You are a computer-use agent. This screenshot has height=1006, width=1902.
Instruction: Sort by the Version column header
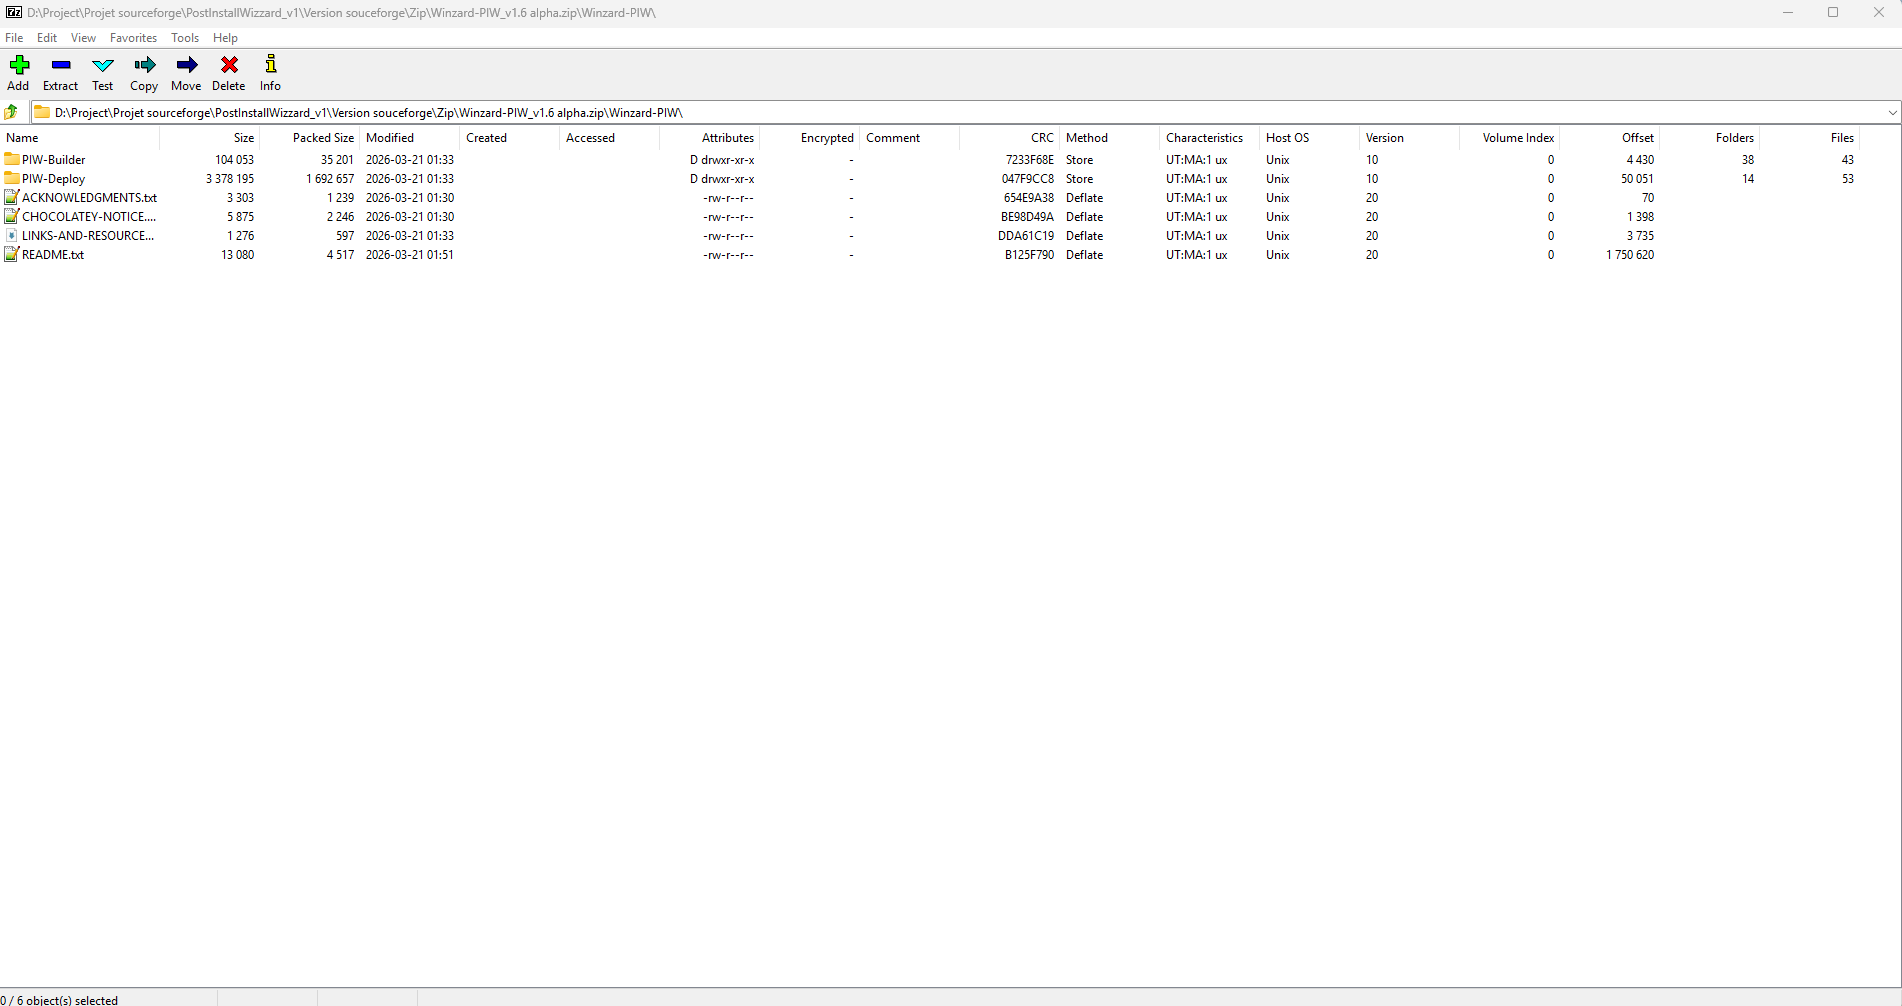[1410, 138]
